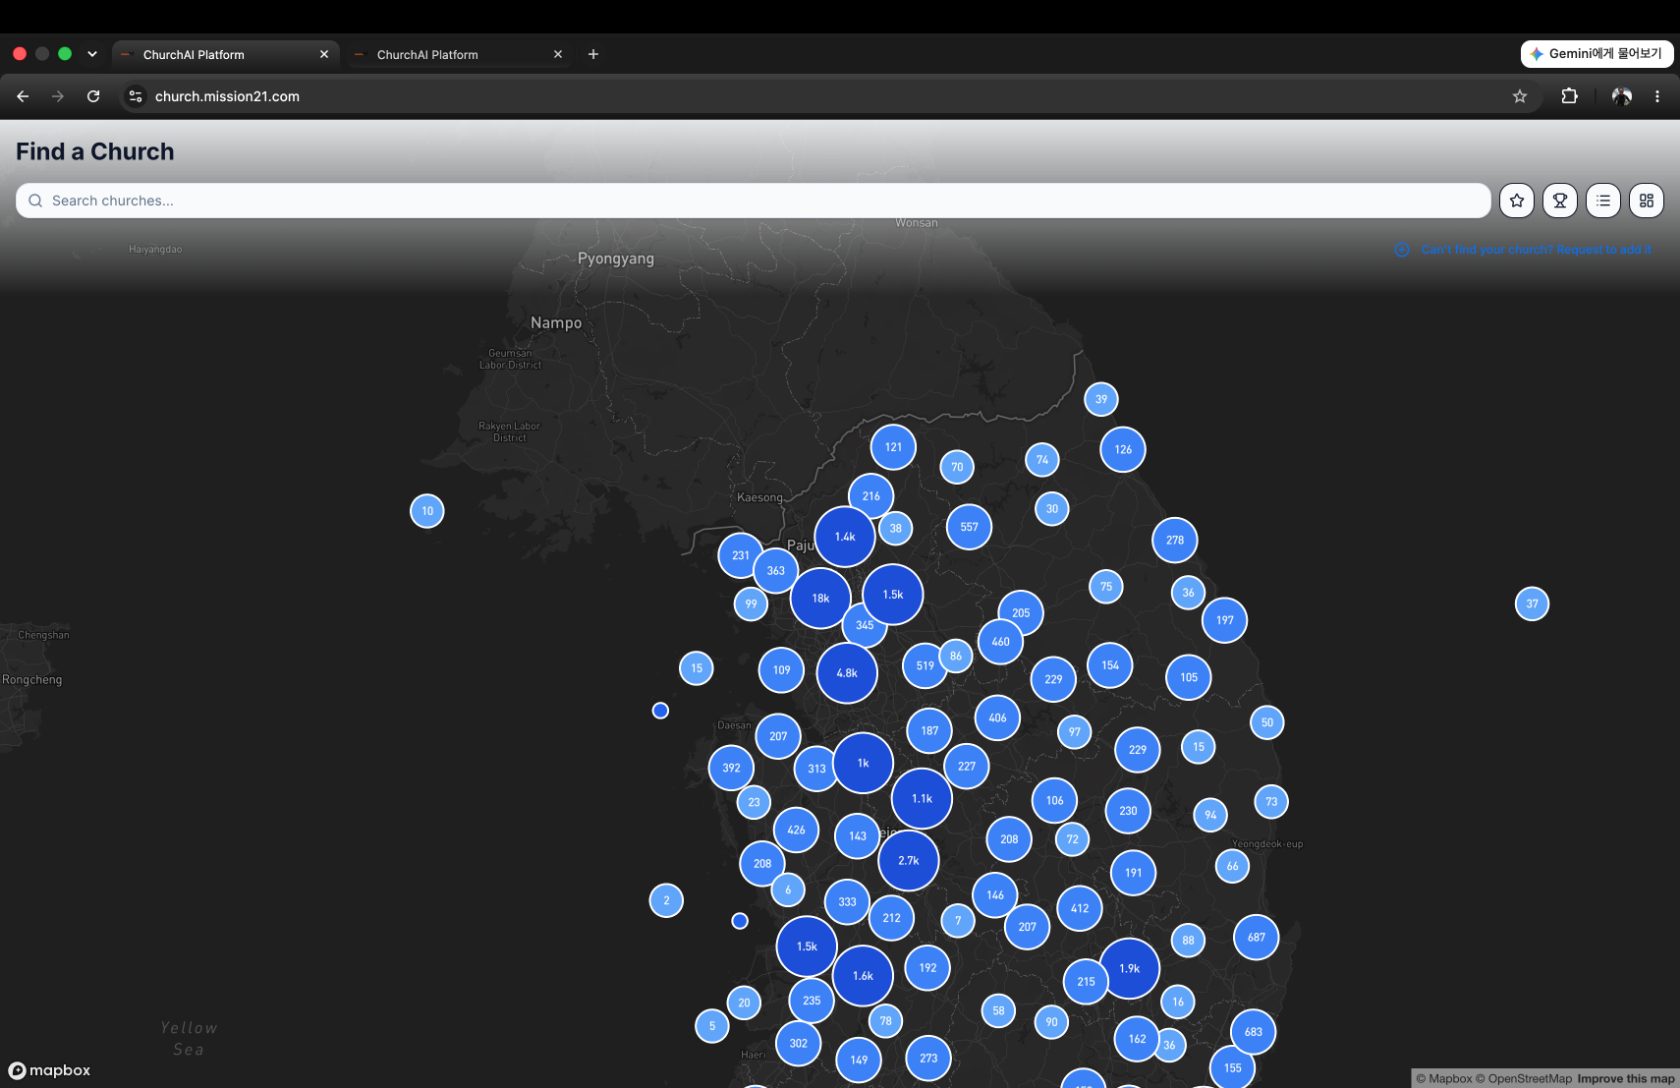Screen dimensions: 1680x1088
Task: Open the 412 cluster marker
Action: pyautogui.click(x=1079, y=908)
